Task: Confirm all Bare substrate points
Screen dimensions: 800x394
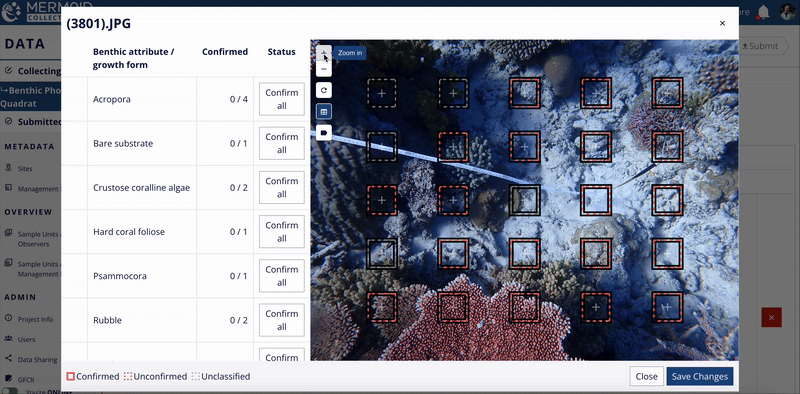Action: tap(282, 143)
